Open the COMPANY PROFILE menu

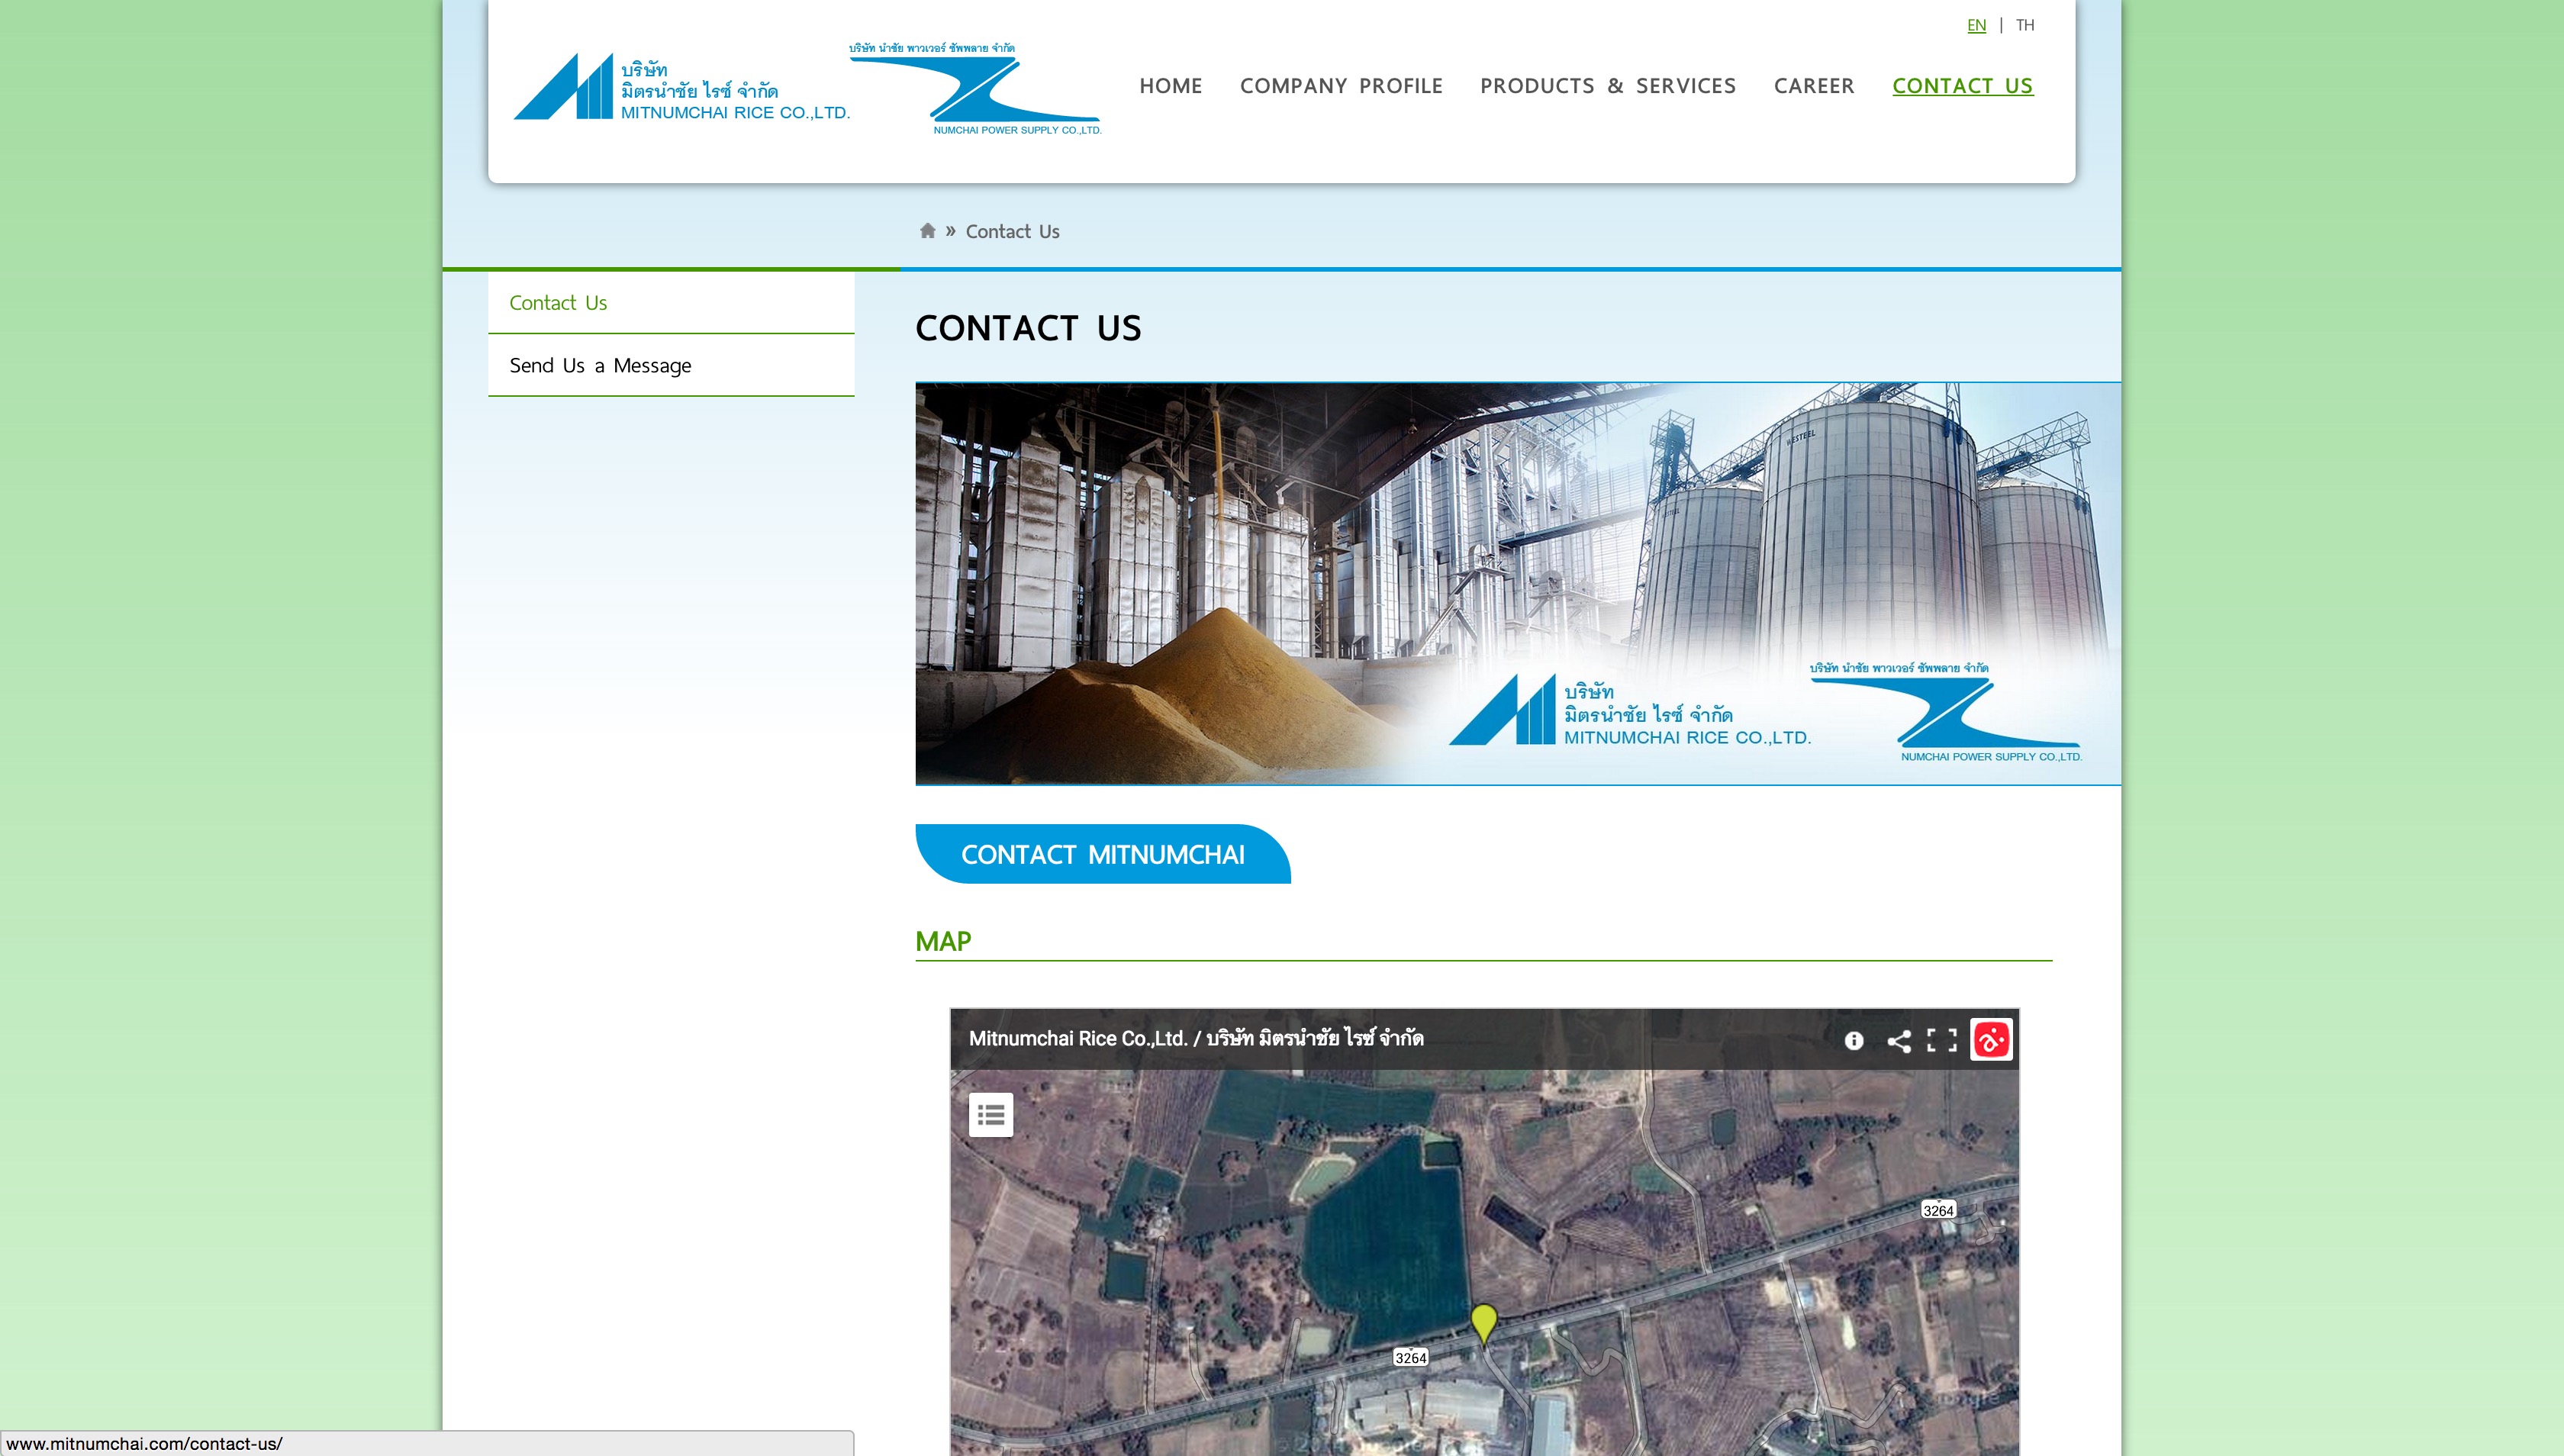click(1341, 86)
